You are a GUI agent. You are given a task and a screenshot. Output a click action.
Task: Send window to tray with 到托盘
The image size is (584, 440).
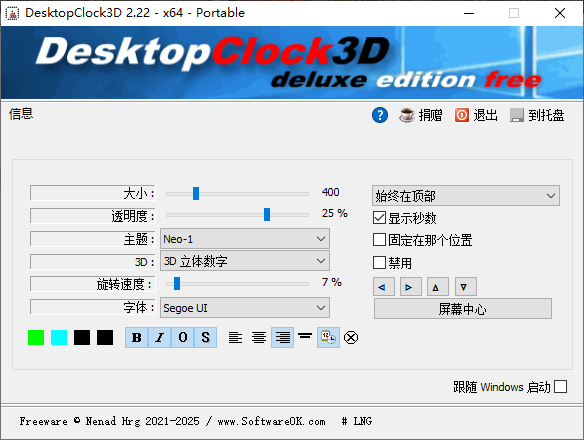(x=537, y=115)
